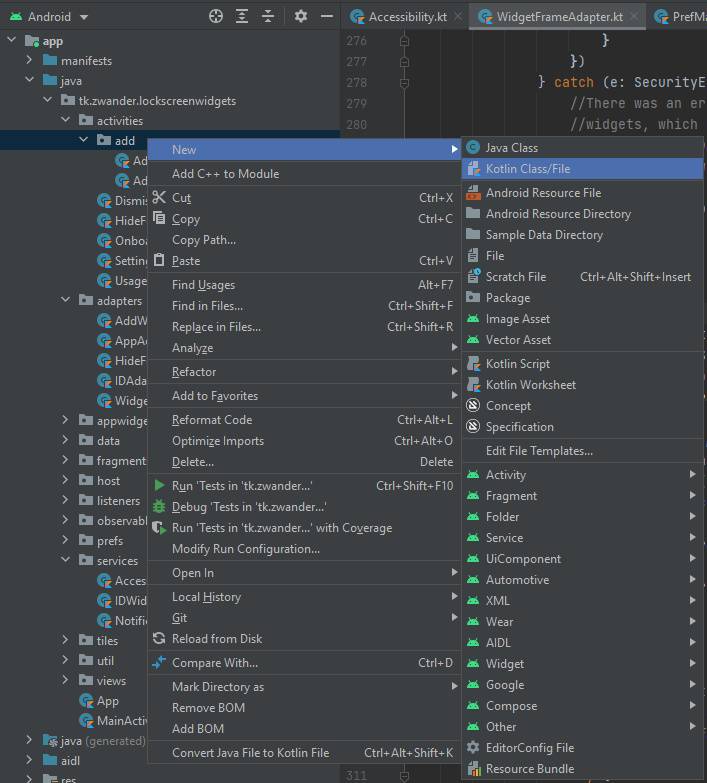Collapse the app module tree node

(11, 39)
